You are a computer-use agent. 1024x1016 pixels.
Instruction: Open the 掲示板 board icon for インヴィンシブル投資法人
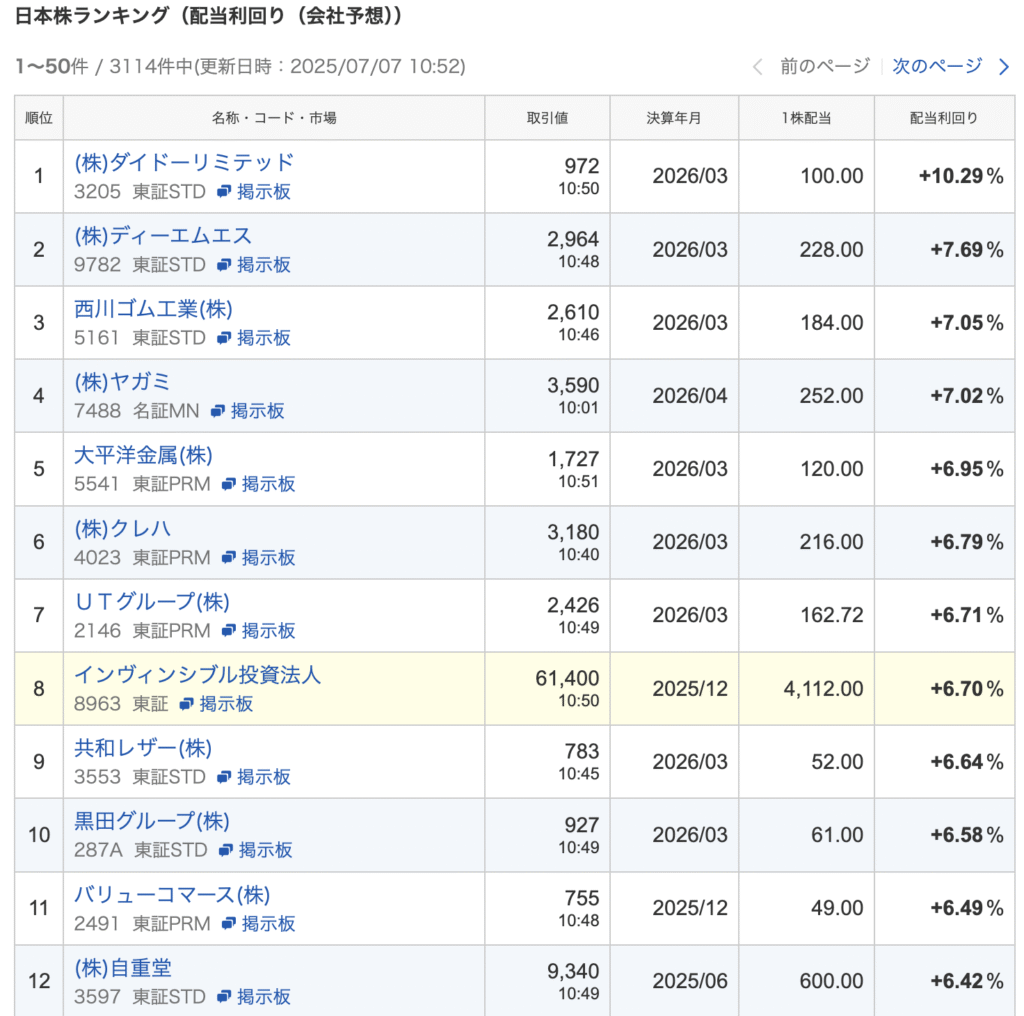187,704
